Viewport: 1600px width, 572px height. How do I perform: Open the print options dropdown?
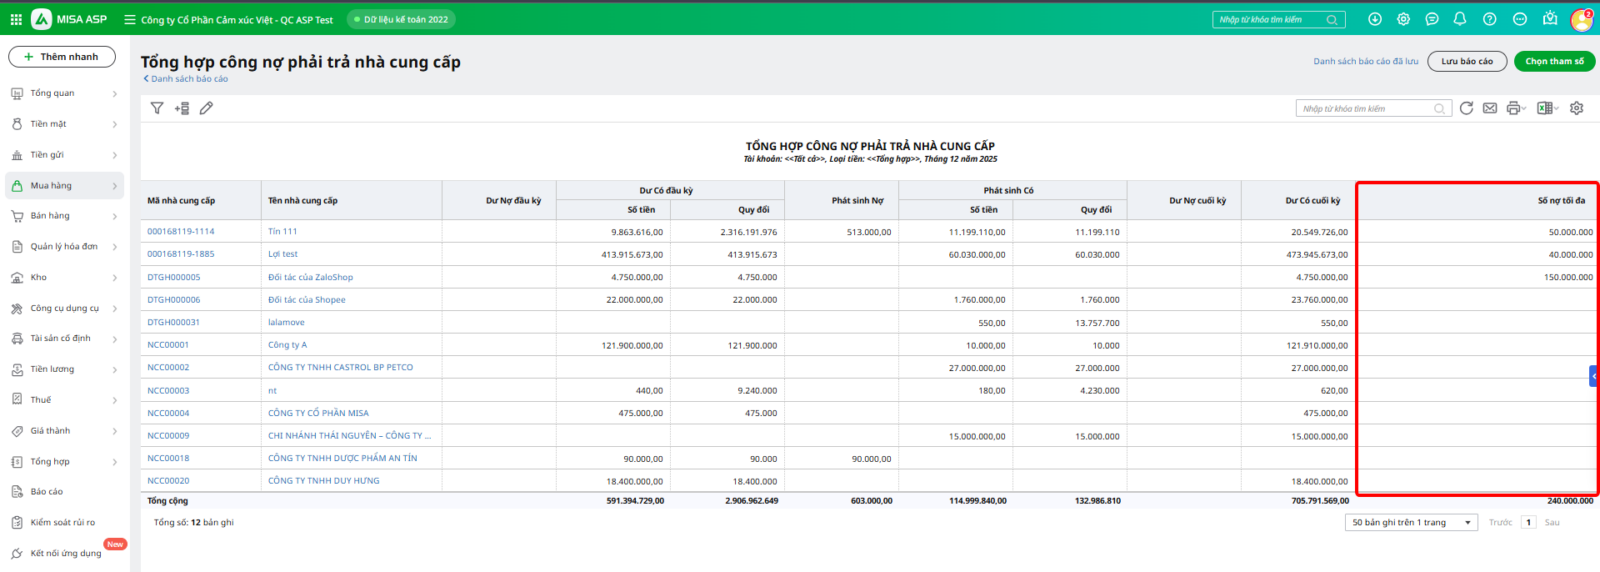1517,108
